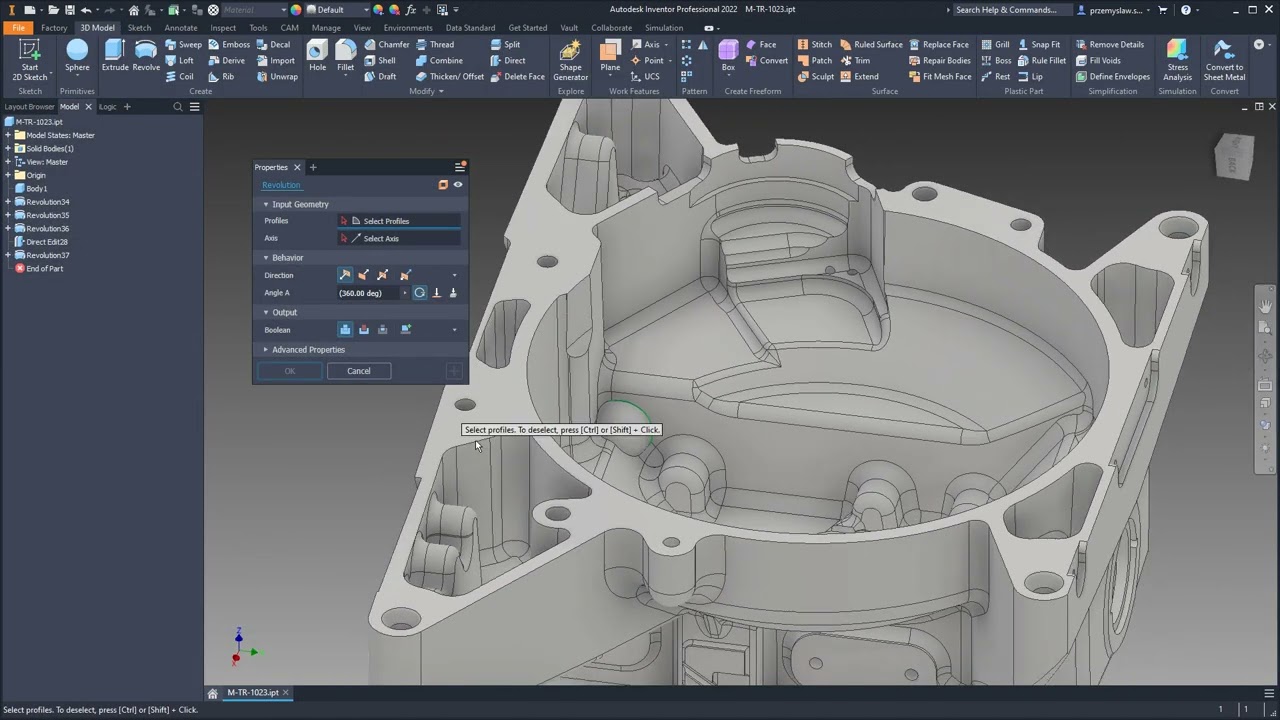Viewport: 1280px width, 720px height.
Task: Start the Revolve tool
Action: [x=146, y=56]
